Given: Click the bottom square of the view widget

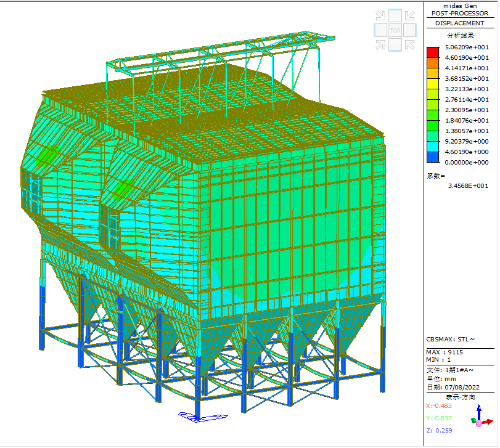Looking at the screenshot, I should coord(395,45).
